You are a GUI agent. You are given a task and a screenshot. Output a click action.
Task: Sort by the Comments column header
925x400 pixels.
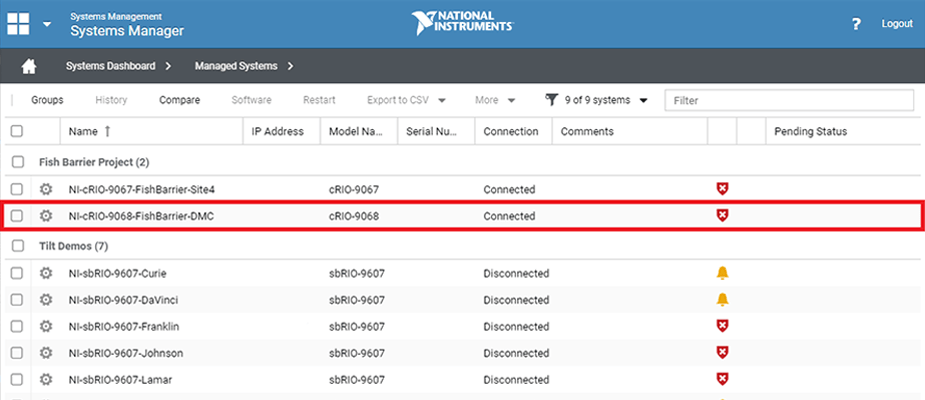pyautogui.click(x=587, y=132)
